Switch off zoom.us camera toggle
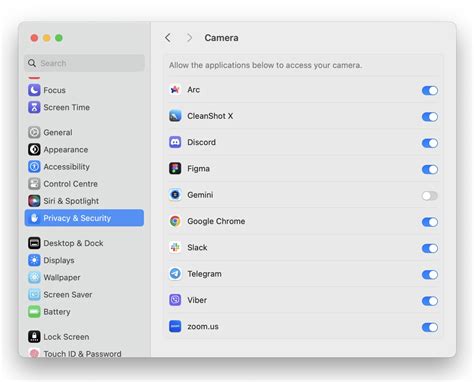Viewport: 474px width, 382px height. pyautogui.click(x=430, y=327)
